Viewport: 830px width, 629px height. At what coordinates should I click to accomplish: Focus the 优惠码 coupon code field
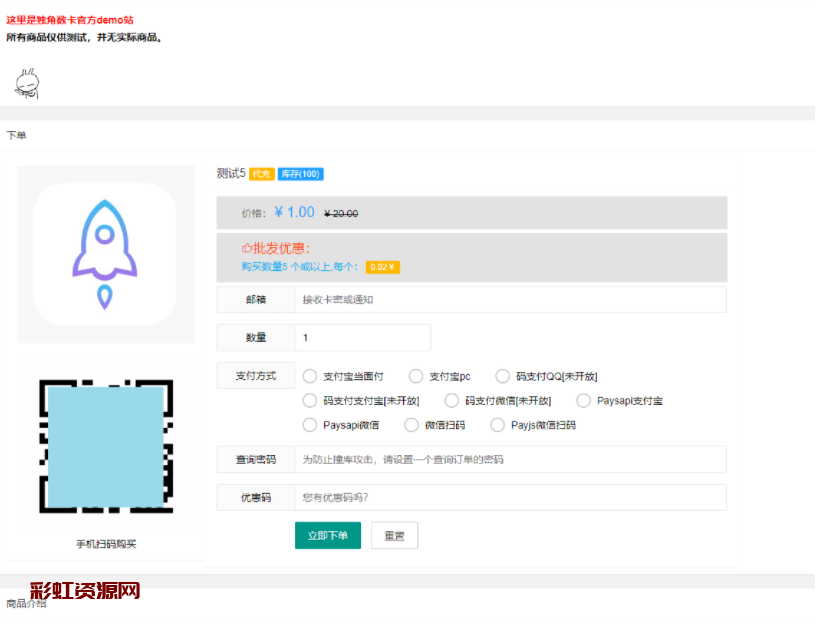click(510, 498)
